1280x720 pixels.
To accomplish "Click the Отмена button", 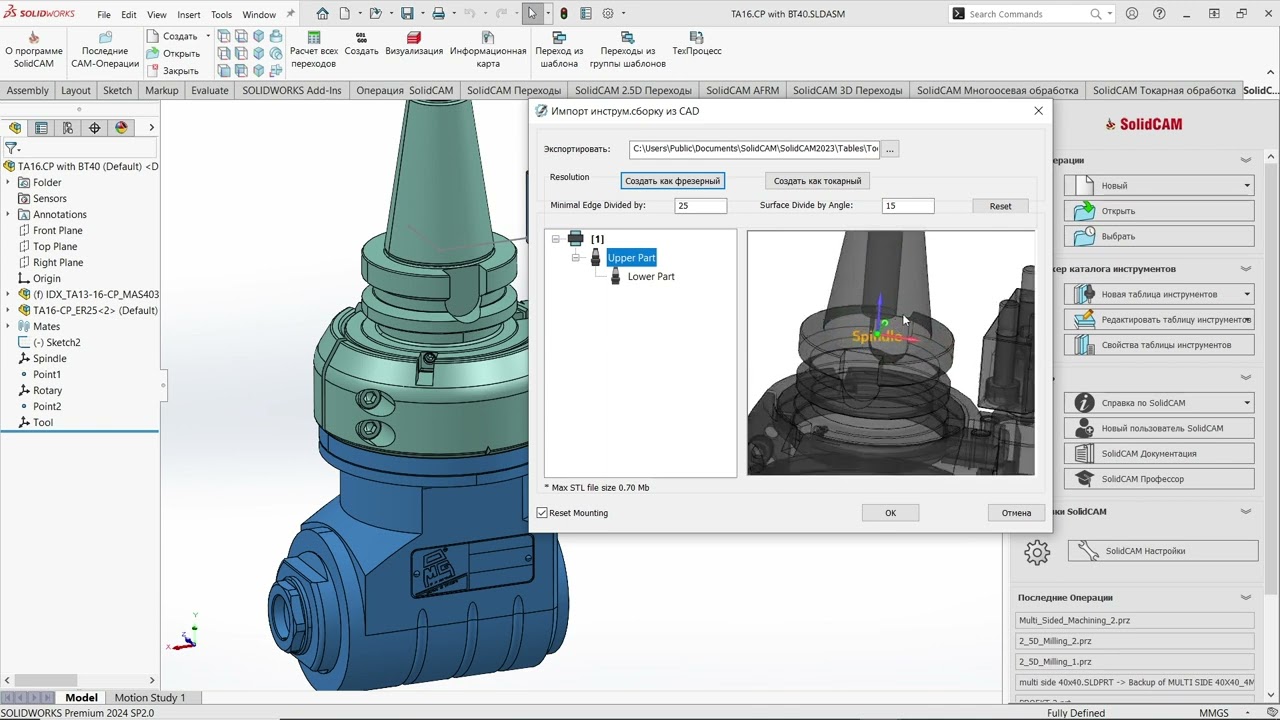I will (1016, 513).
